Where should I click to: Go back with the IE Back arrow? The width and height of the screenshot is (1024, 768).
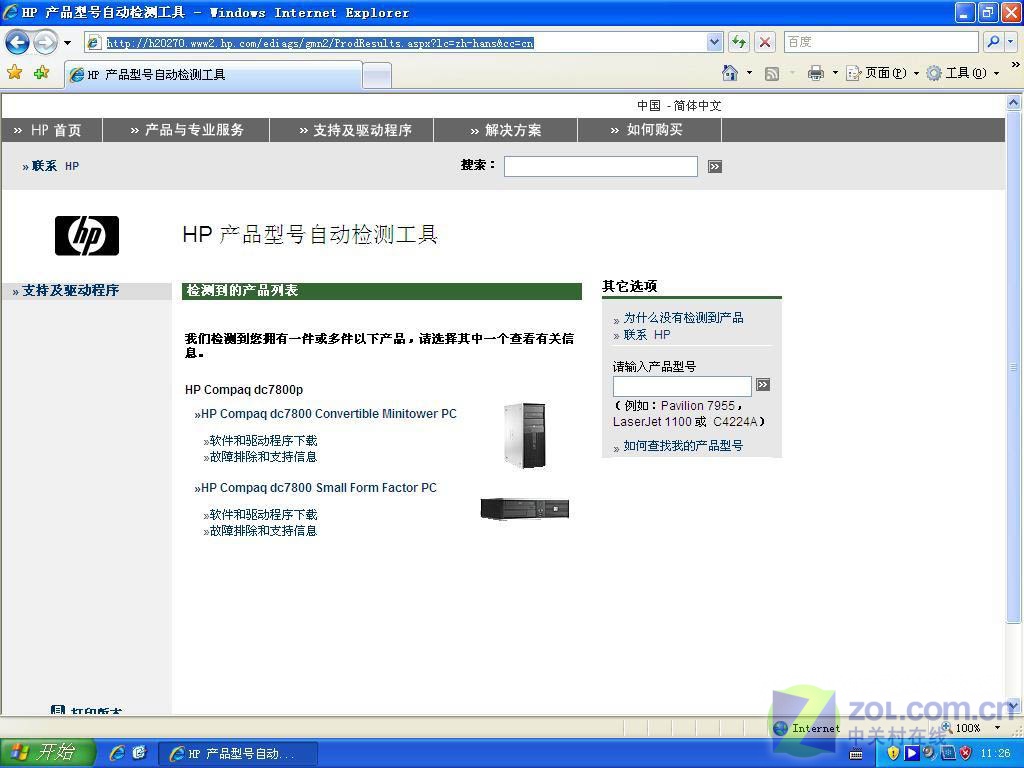(17, 42)
